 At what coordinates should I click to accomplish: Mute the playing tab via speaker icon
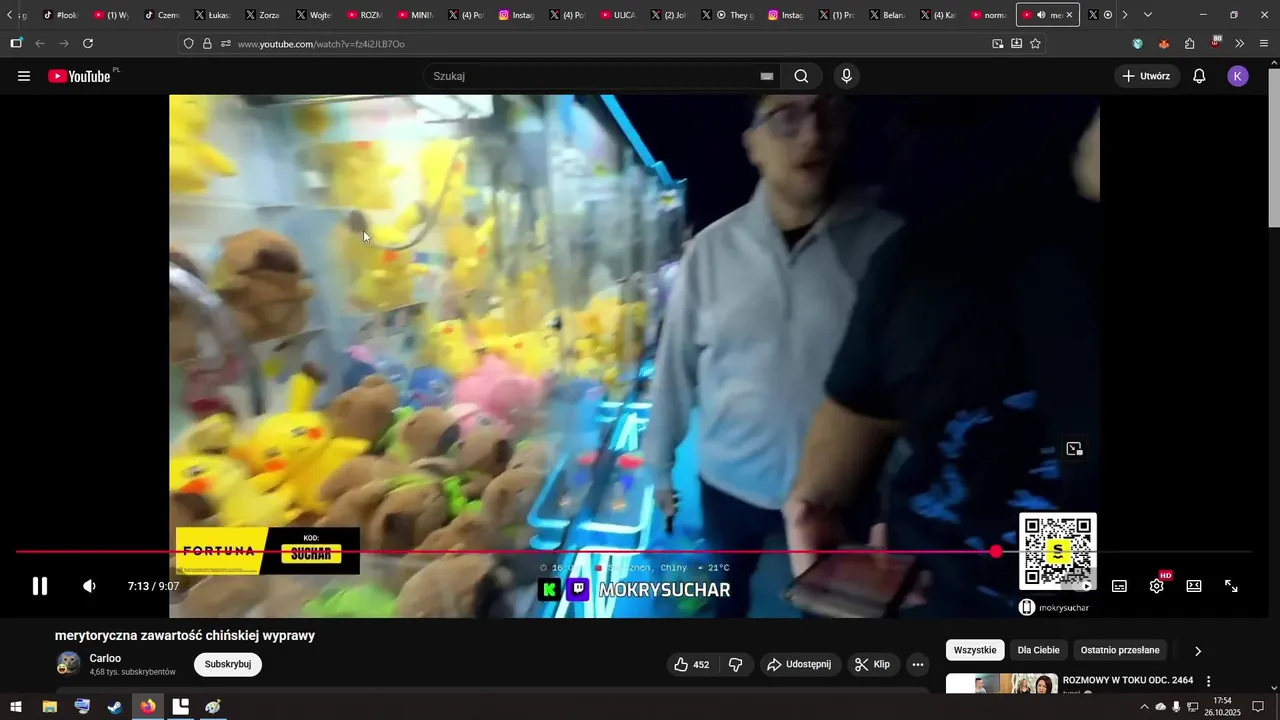coord(1041,15)
